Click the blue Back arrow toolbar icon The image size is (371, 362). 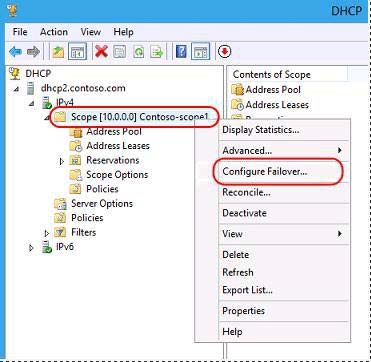(x=15, y=52)
